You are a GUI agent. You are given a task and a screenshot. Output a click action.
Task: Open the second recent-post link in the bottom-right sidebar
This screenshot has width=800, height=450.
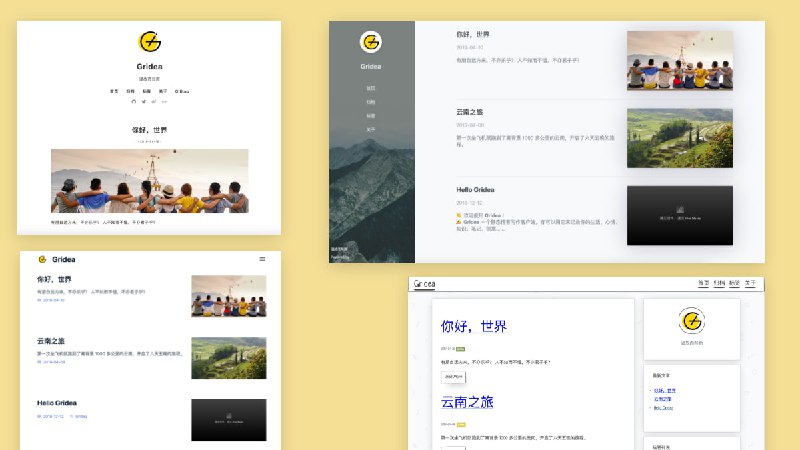(663, 399)
